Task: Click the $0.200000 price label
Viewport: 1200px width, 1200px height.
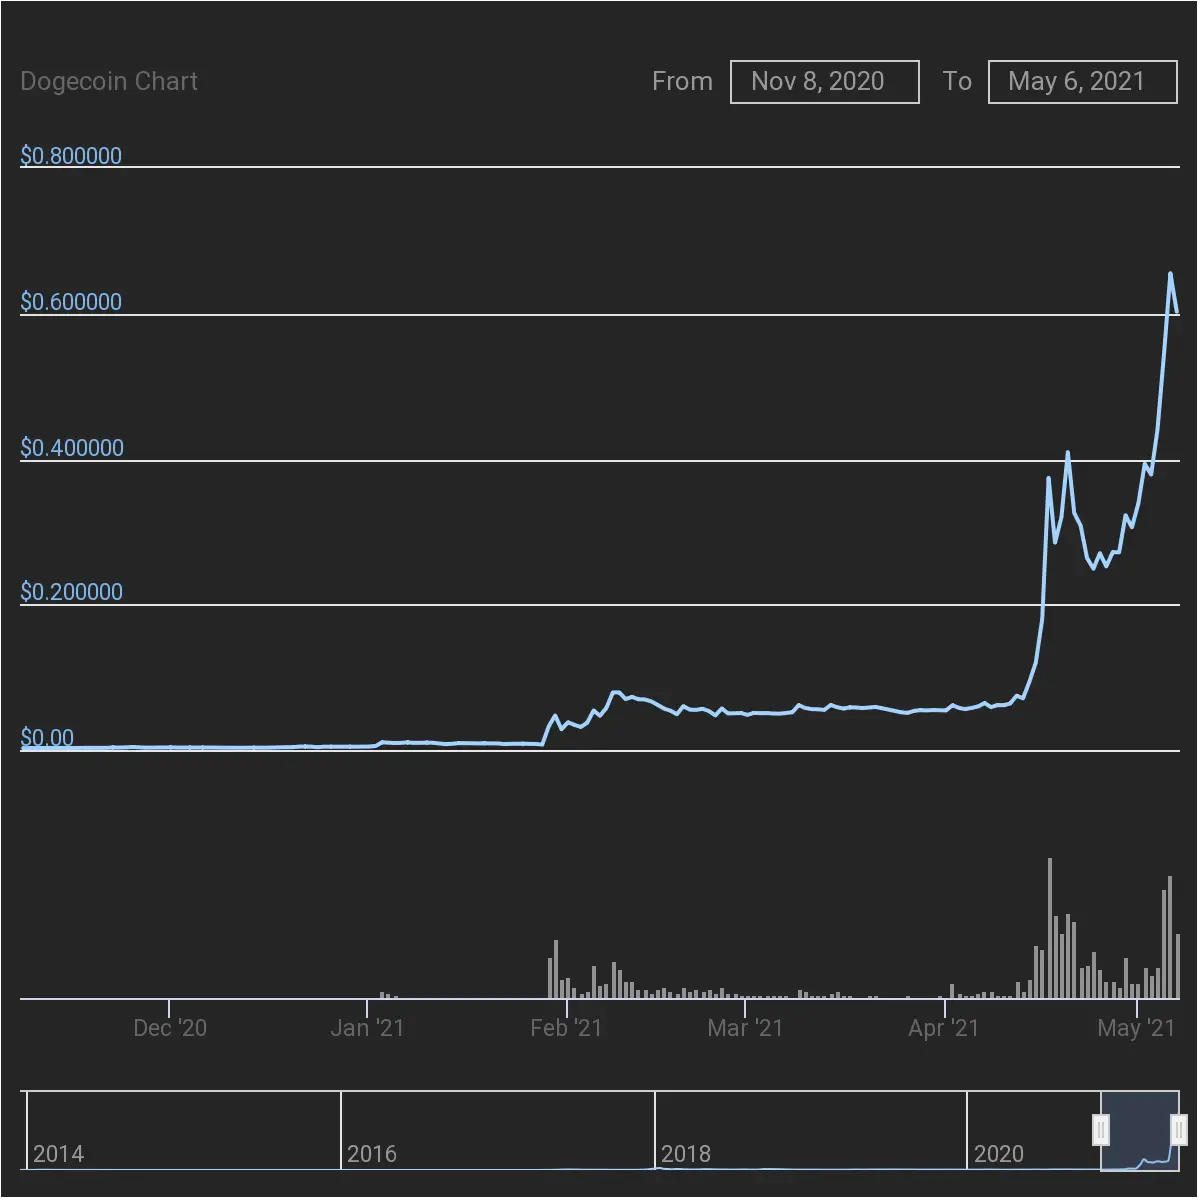Action: click(71, 592)
